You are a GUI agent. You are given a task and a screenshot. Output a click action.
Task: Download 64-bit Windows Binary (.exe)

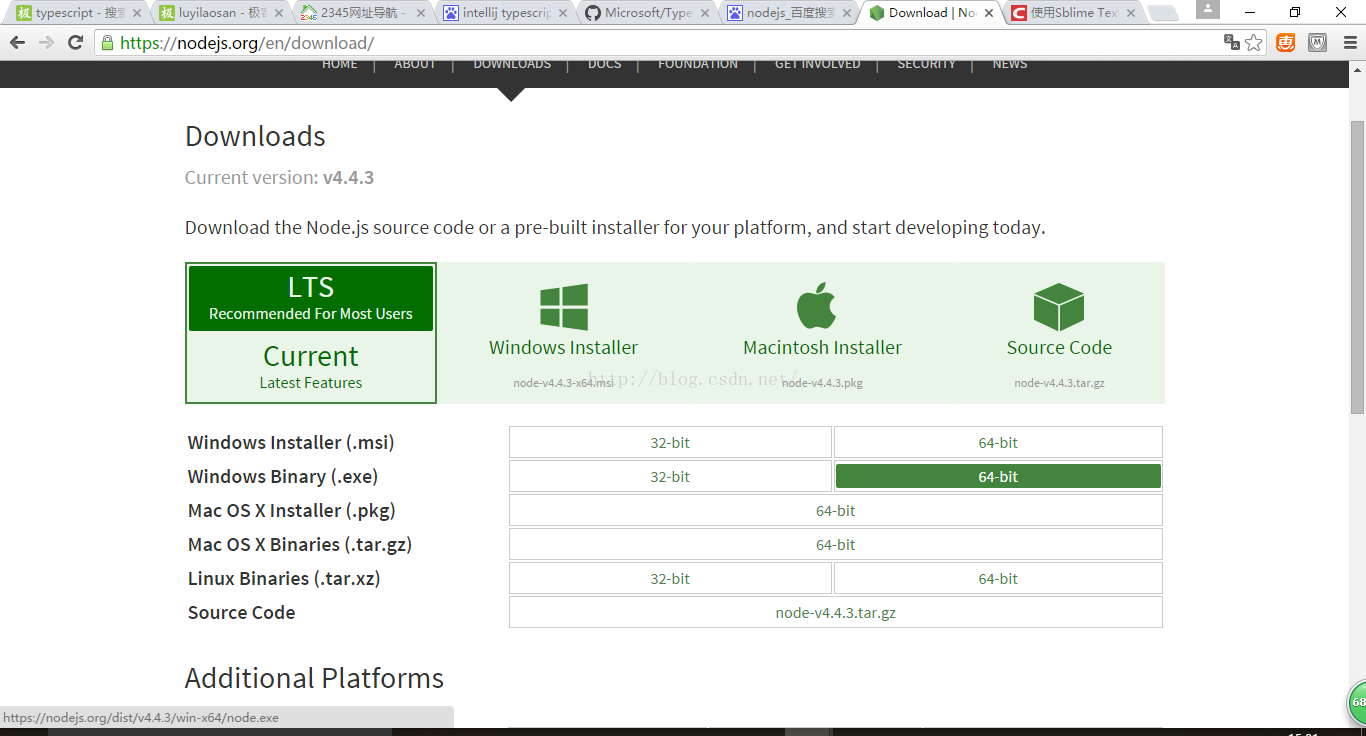pyautogui.click(x=998, y=476)
